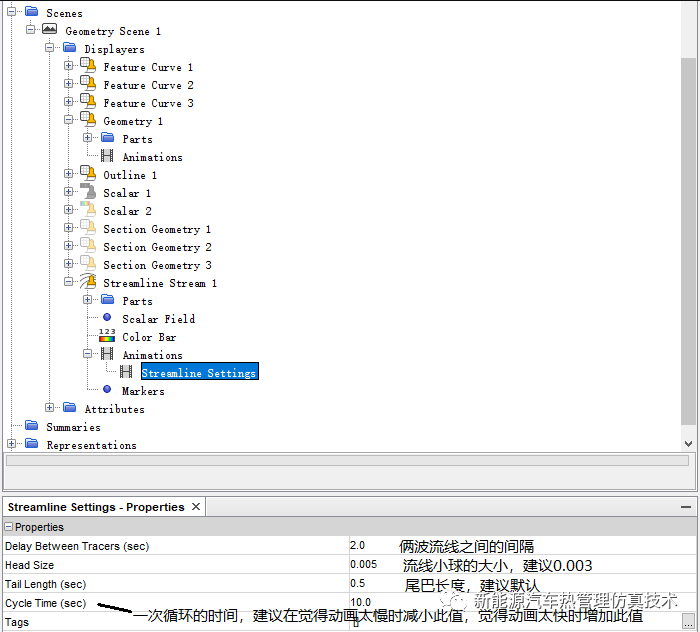This screenshot has height=632, width=700.
Task: Collapse the Geometry 1 node
Action: pyautogui.click(x=68, y=120)
